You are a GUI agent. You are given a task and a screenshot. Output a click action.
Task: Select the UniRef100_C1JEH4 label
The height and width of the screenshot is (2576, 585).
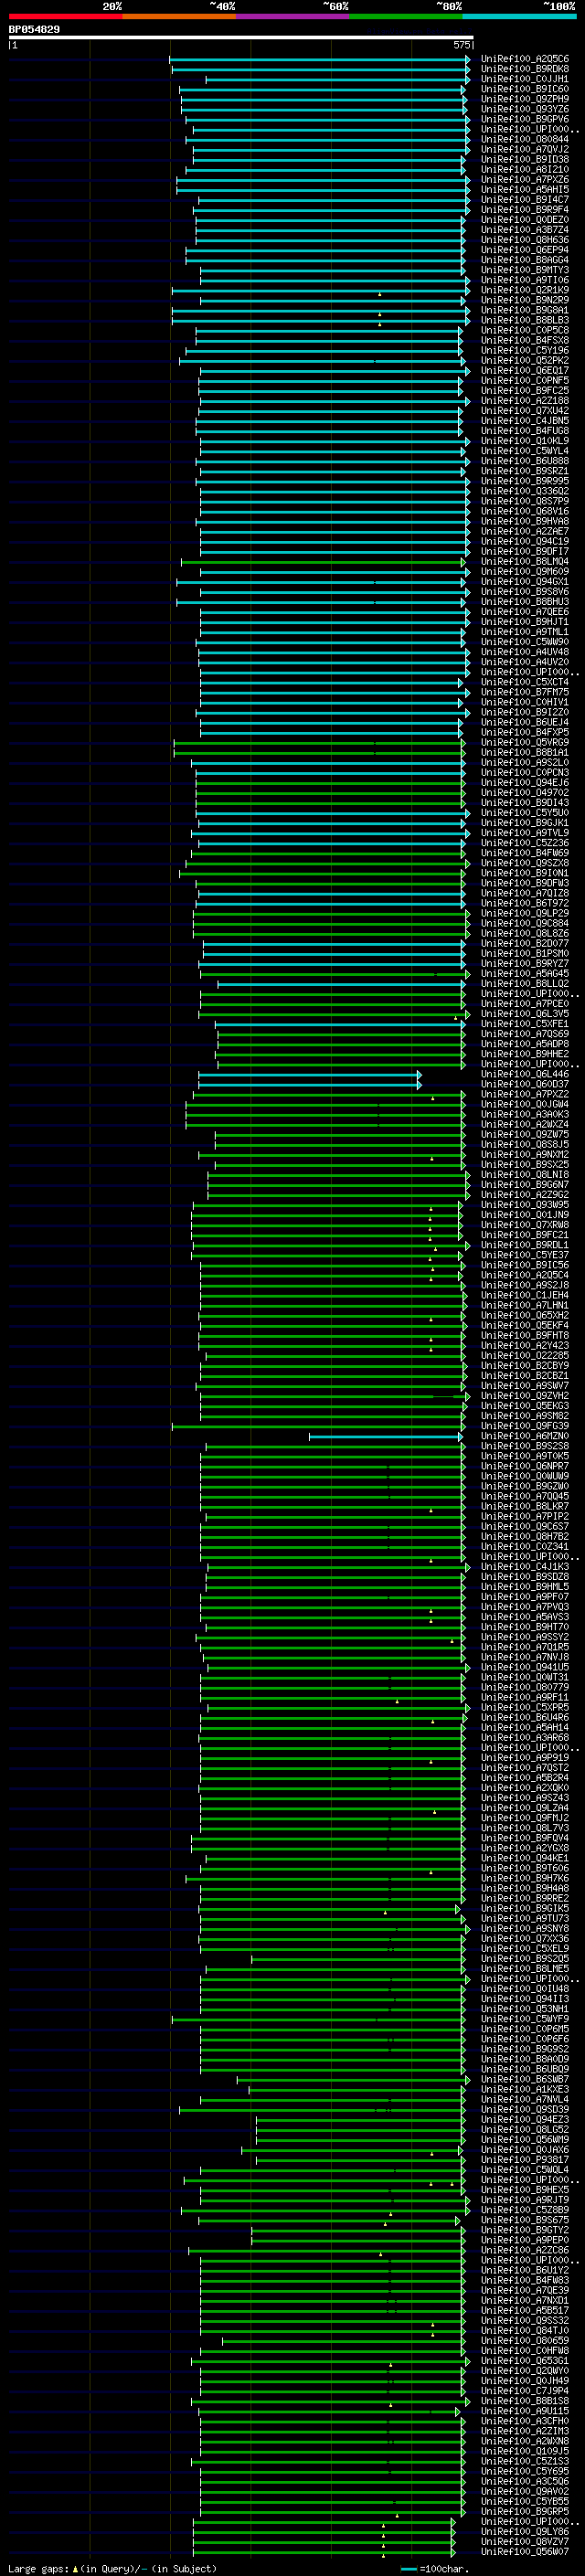click(525, 1295)
